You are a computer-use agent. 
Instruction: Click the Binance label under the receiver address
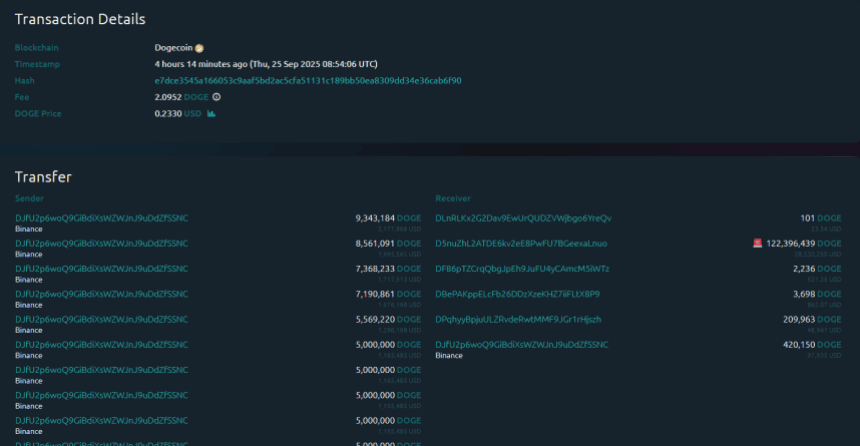(x=449, y=355)
